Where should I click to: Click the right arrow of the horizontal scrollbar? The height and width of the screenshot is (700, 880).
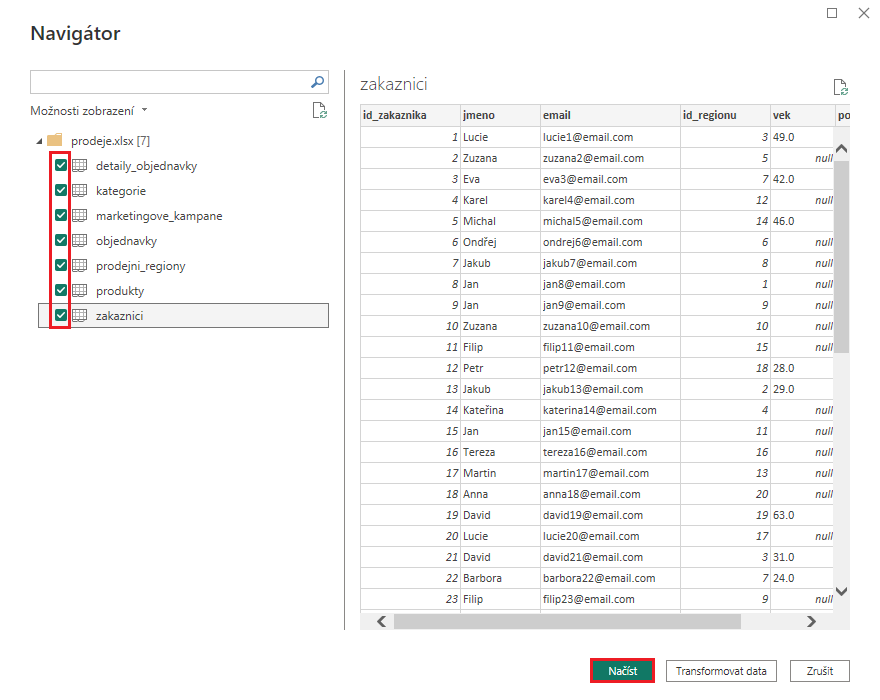tap(812, 621)
